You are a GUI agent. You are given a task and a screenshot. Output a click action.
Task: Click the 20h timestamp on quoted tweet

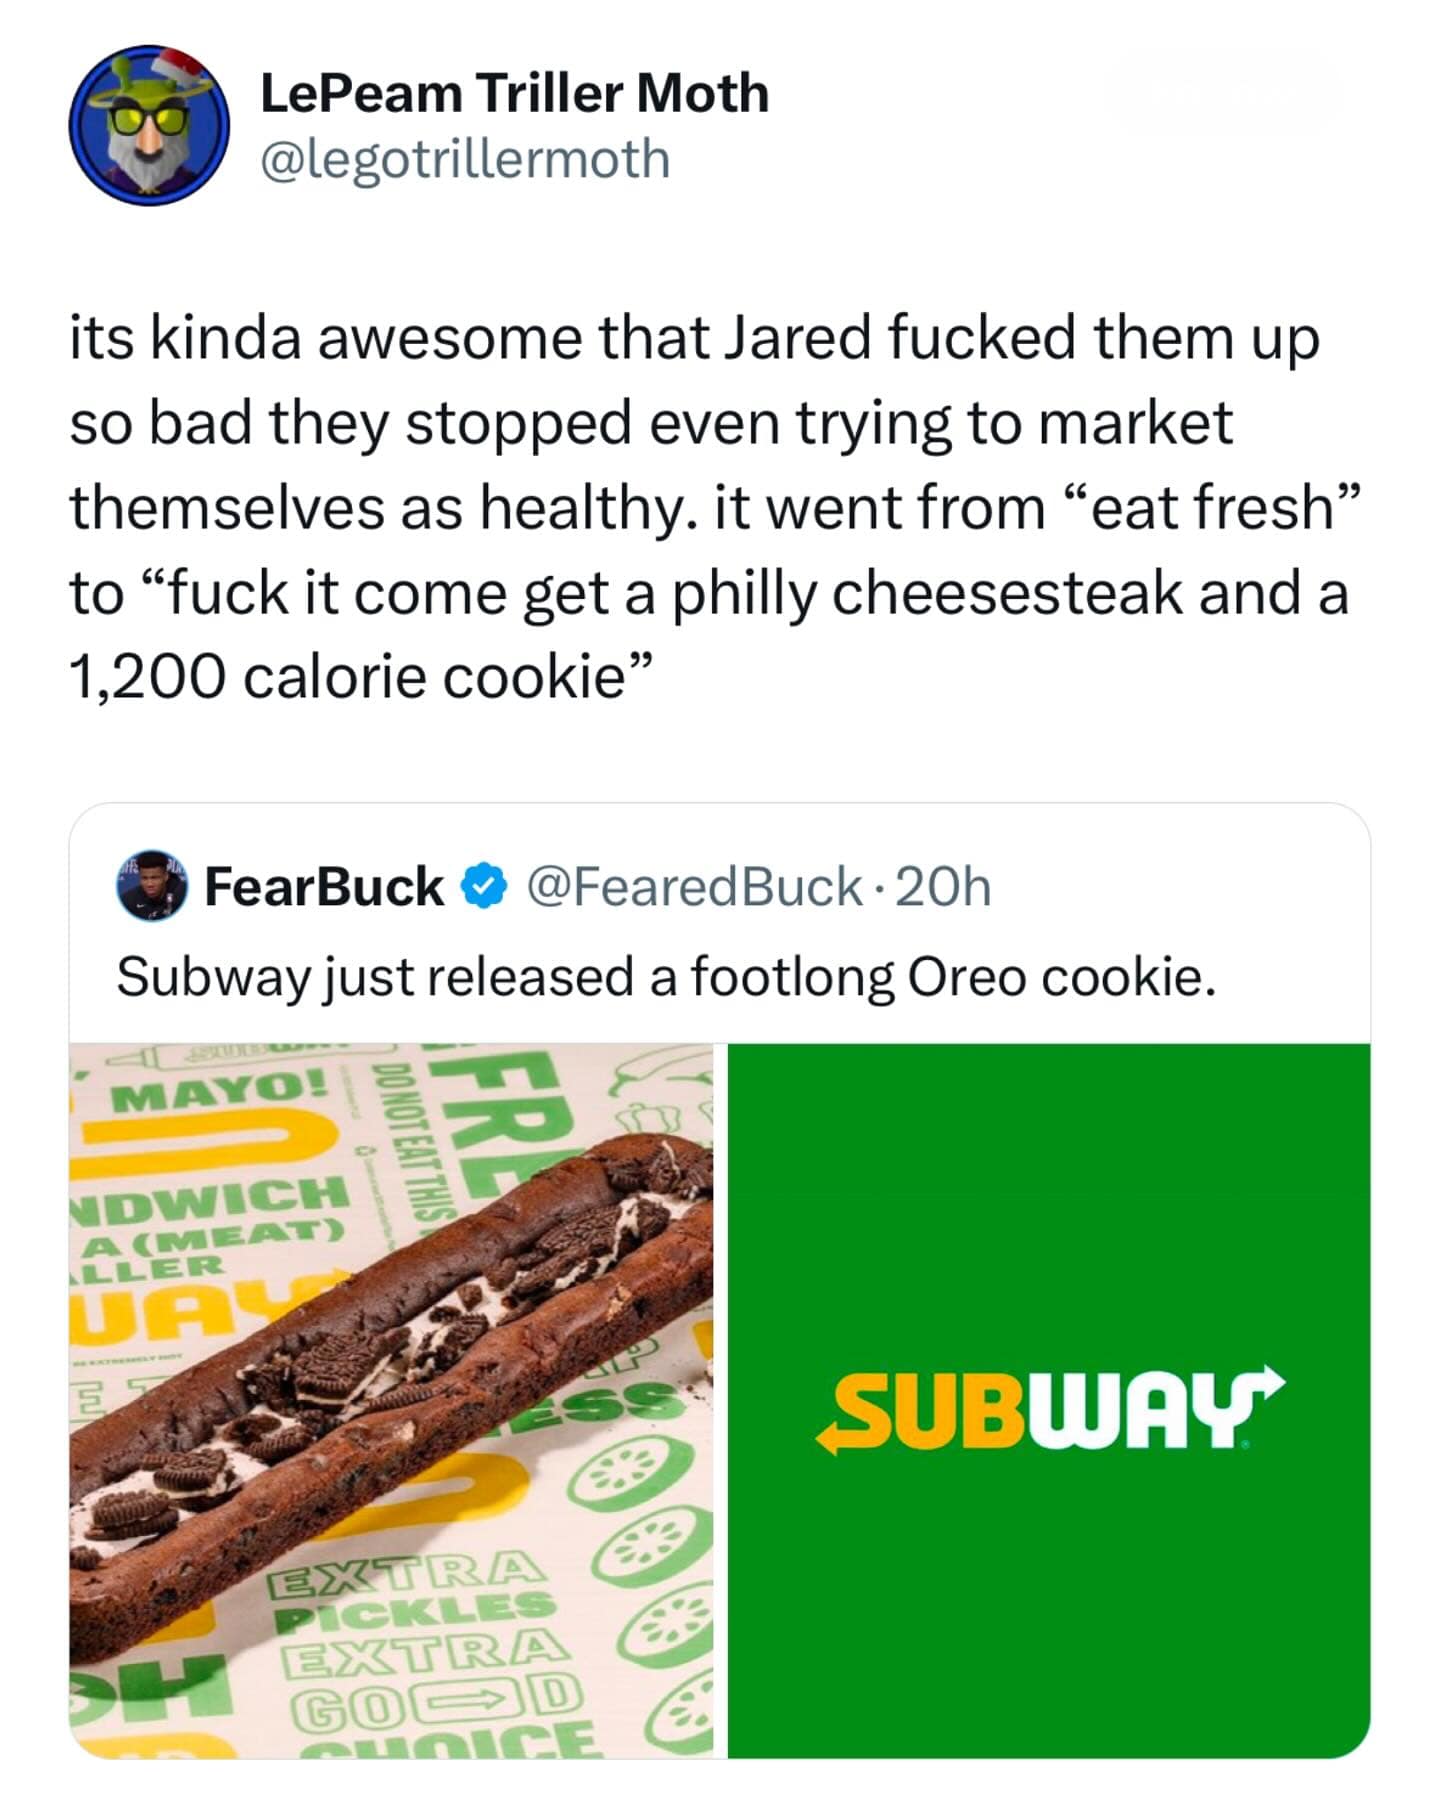point(943,887)
